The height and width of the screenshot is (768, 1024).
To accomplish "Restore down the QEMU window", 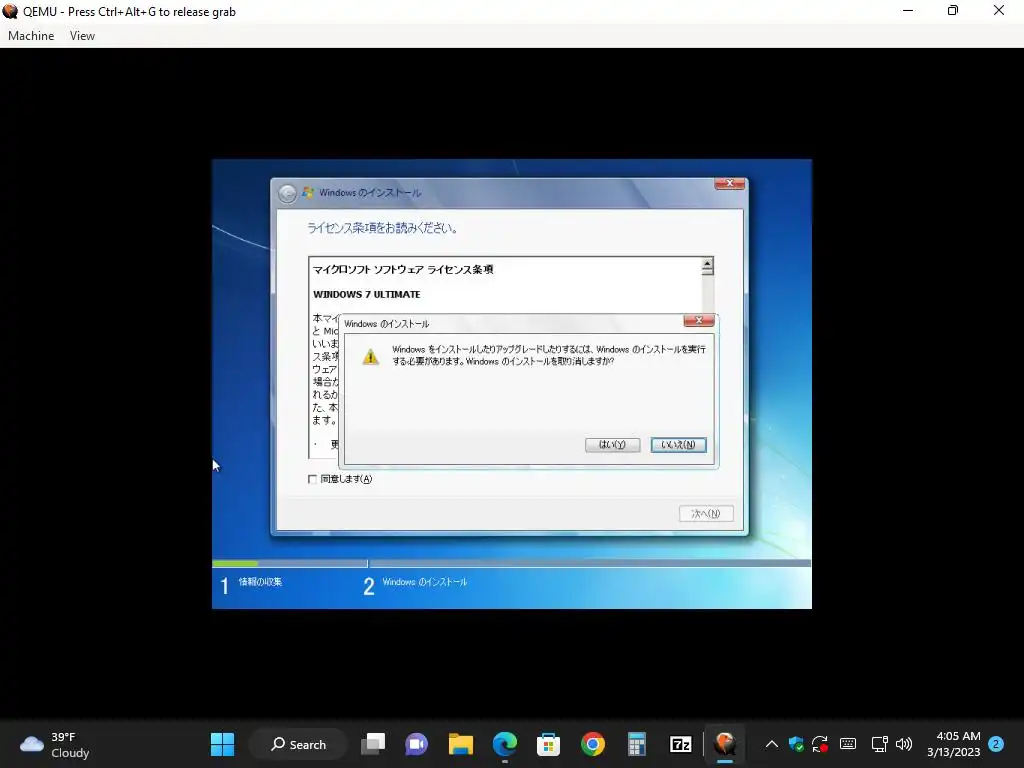I will (953, 10).
